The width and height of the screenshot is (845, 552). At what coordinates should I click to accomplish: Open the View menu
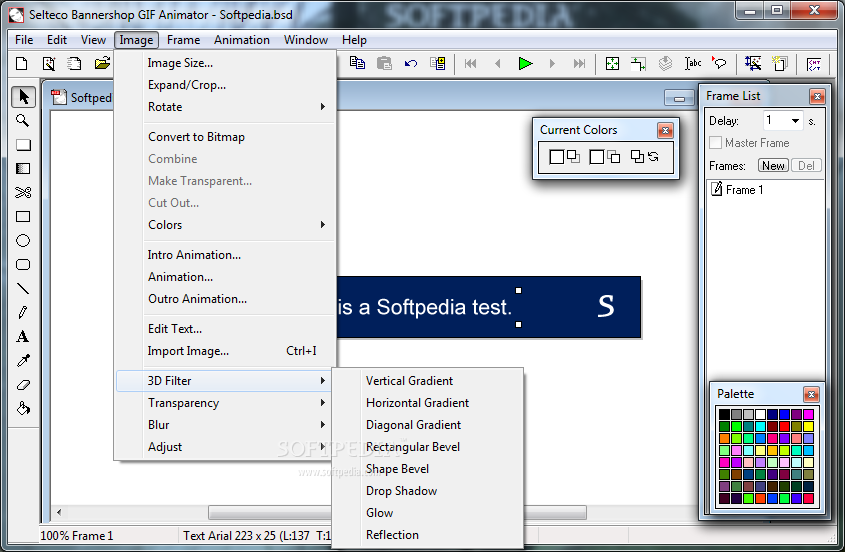click(93, 40)
